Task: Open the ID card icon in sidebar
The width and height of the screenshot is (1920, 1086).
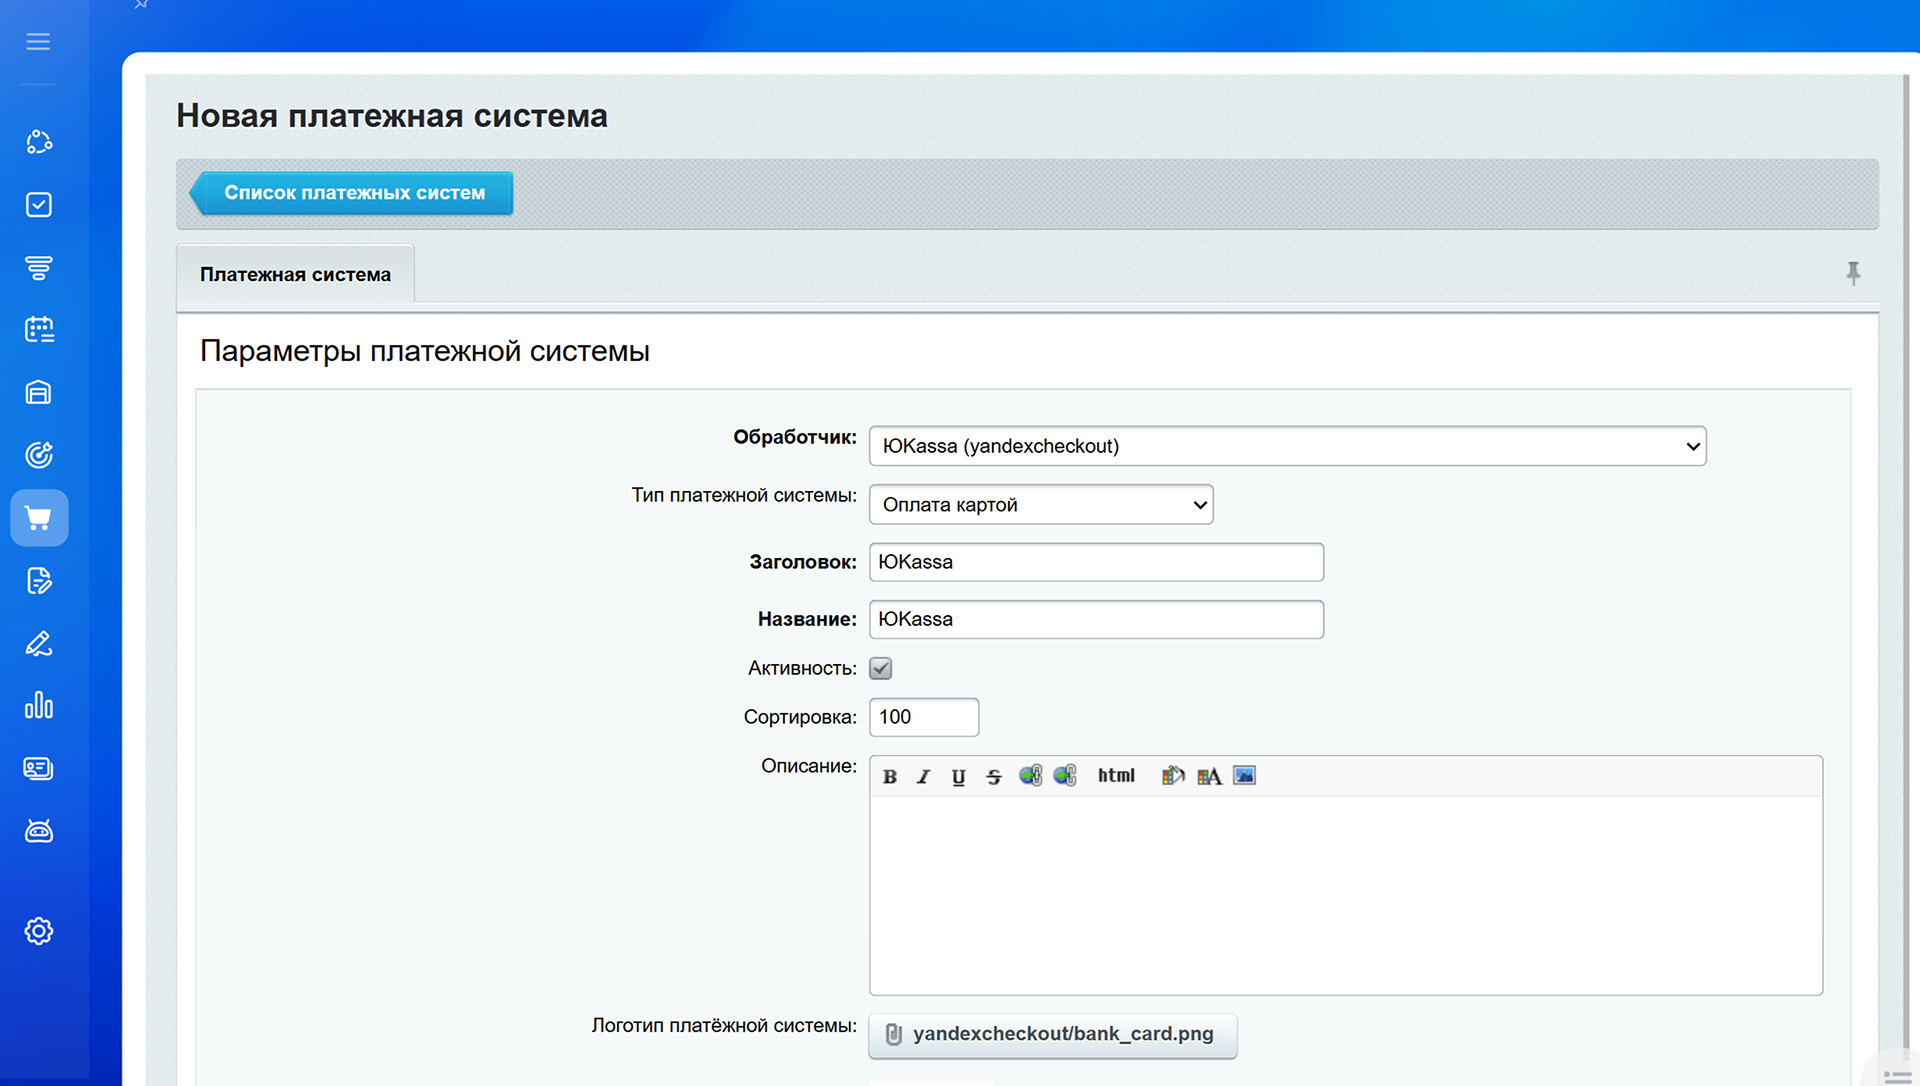Action: 39,768
